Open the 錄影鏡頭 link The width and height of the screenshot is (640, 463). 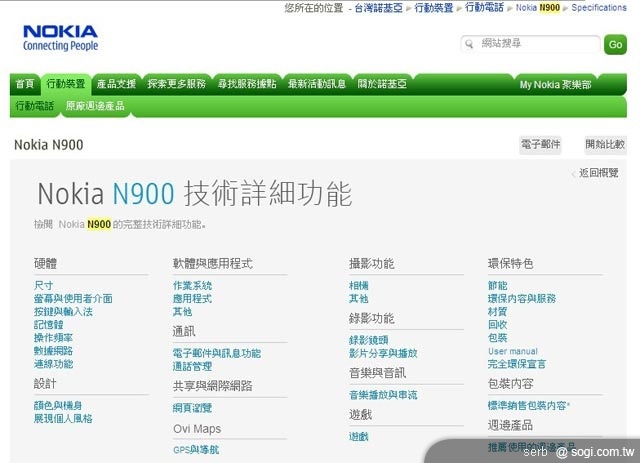369,340
